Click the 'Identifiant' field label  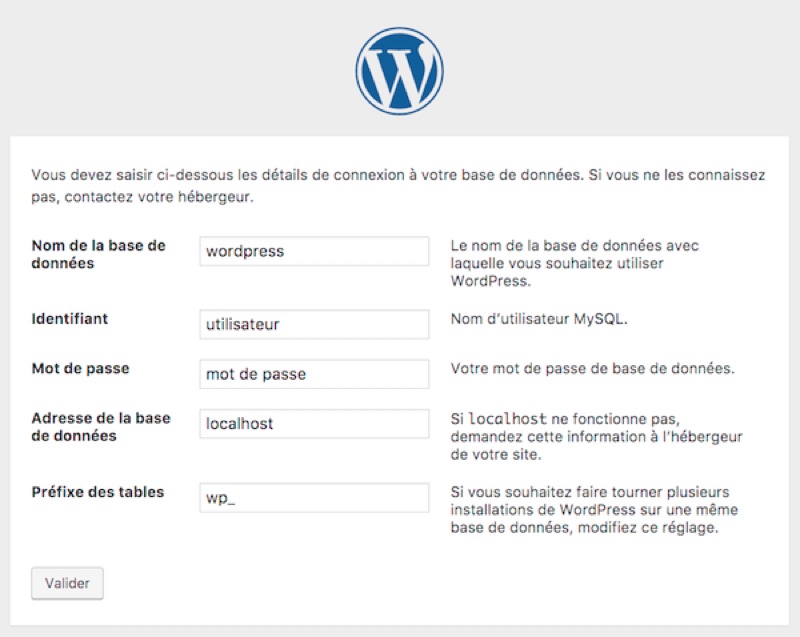[x=70, y=319]
